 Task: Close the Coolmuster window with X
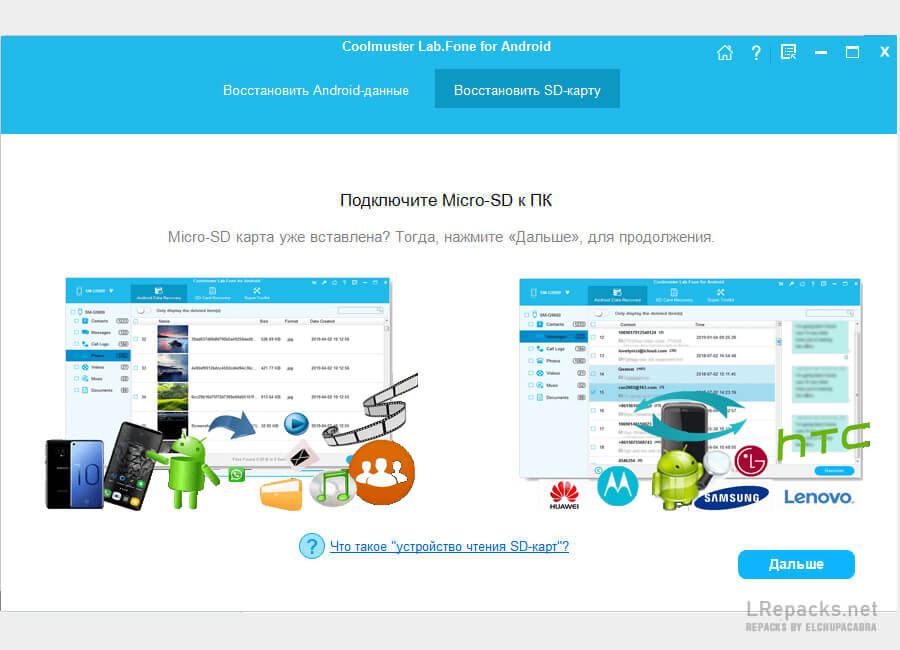tap(885, 52)
